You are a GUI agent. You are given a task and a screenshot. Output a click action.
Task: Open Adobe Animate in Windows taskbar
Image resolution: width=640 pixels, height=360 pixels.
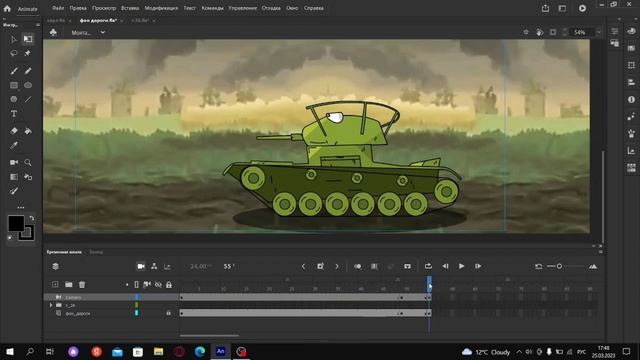[x=220, y=351]
